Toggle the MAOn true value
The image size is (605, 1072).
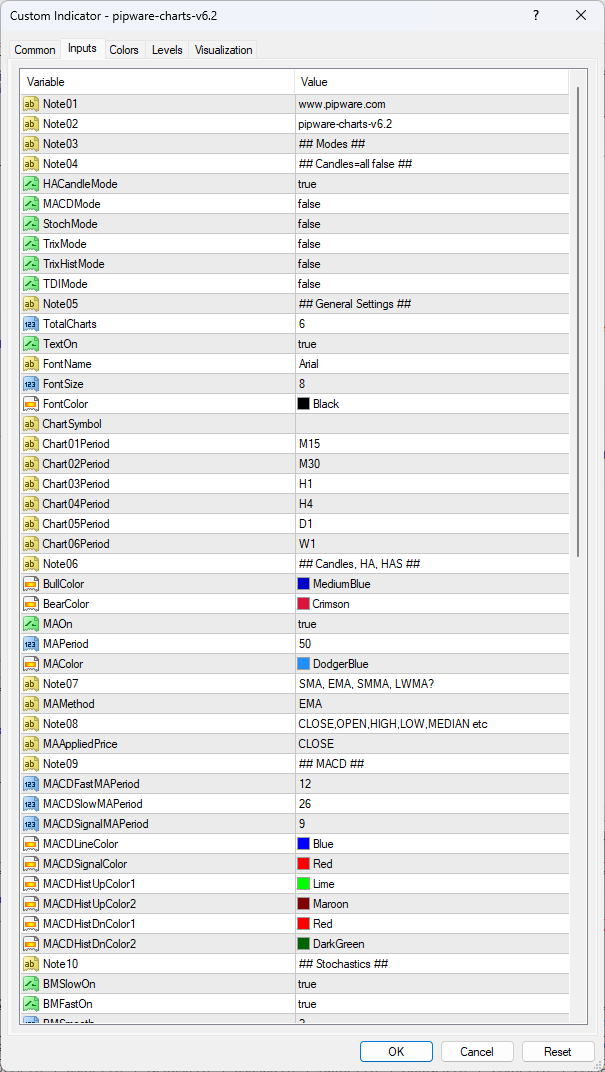(307, 624)
